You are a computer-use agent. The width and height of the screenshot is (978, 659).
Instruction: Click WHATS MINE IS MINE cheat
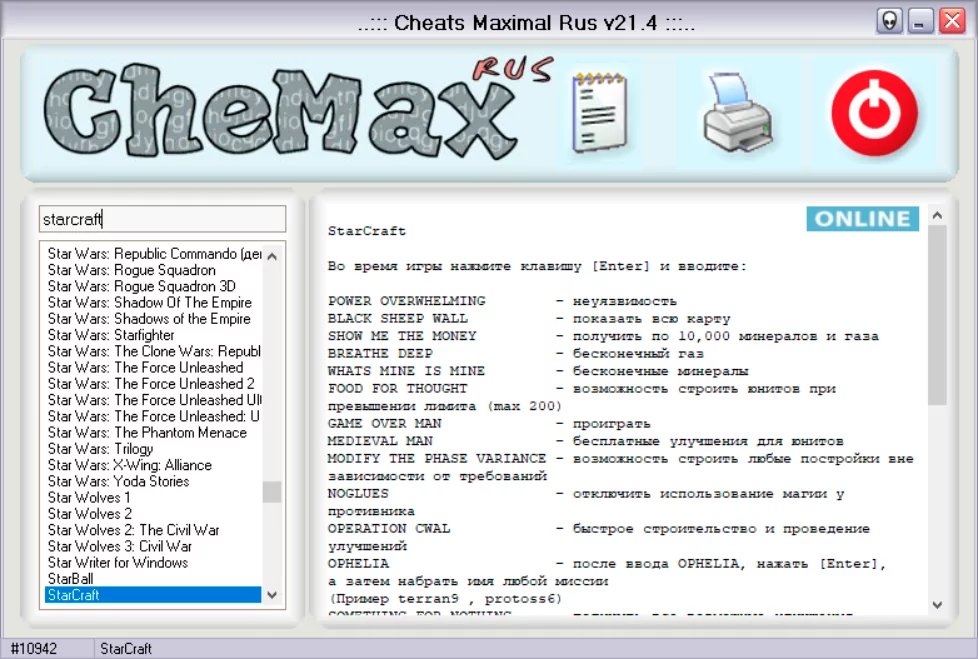(x=538, y=371)
